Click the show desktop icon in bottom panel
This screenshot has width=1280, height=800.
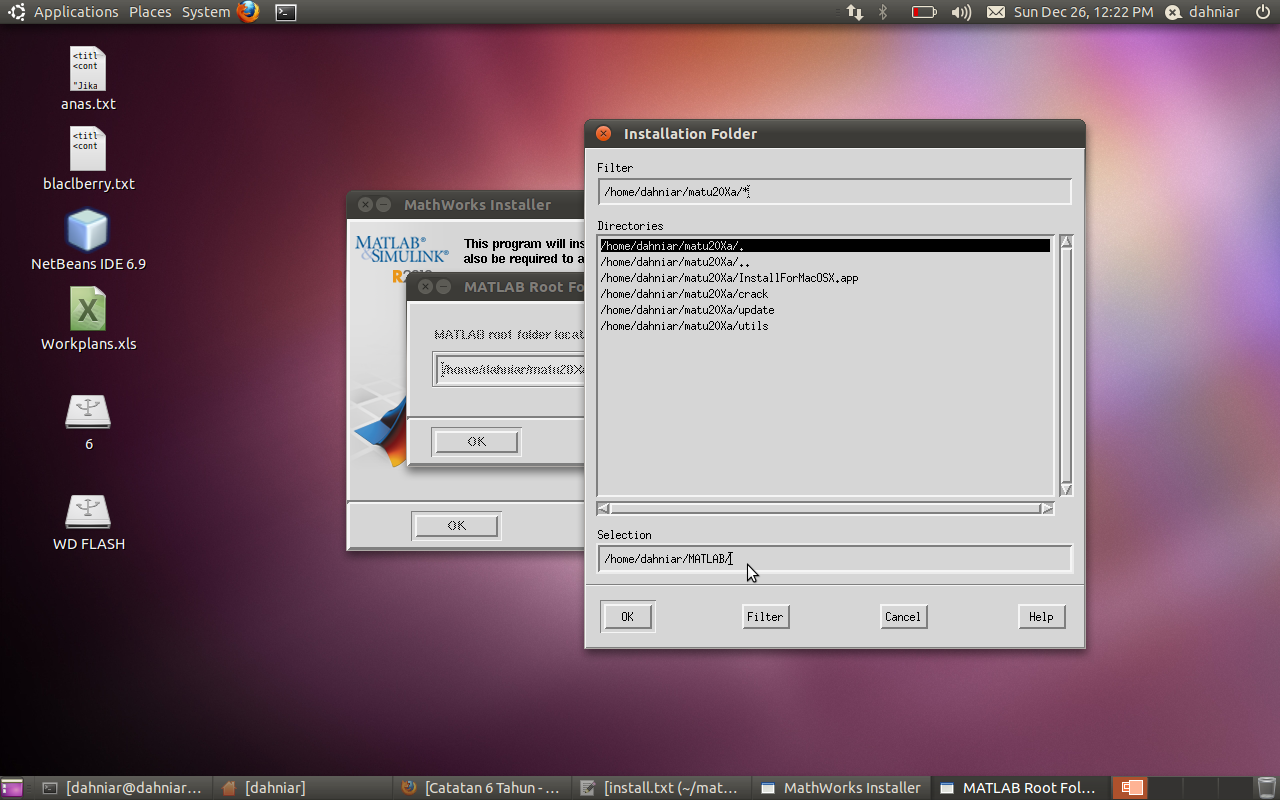12,788
